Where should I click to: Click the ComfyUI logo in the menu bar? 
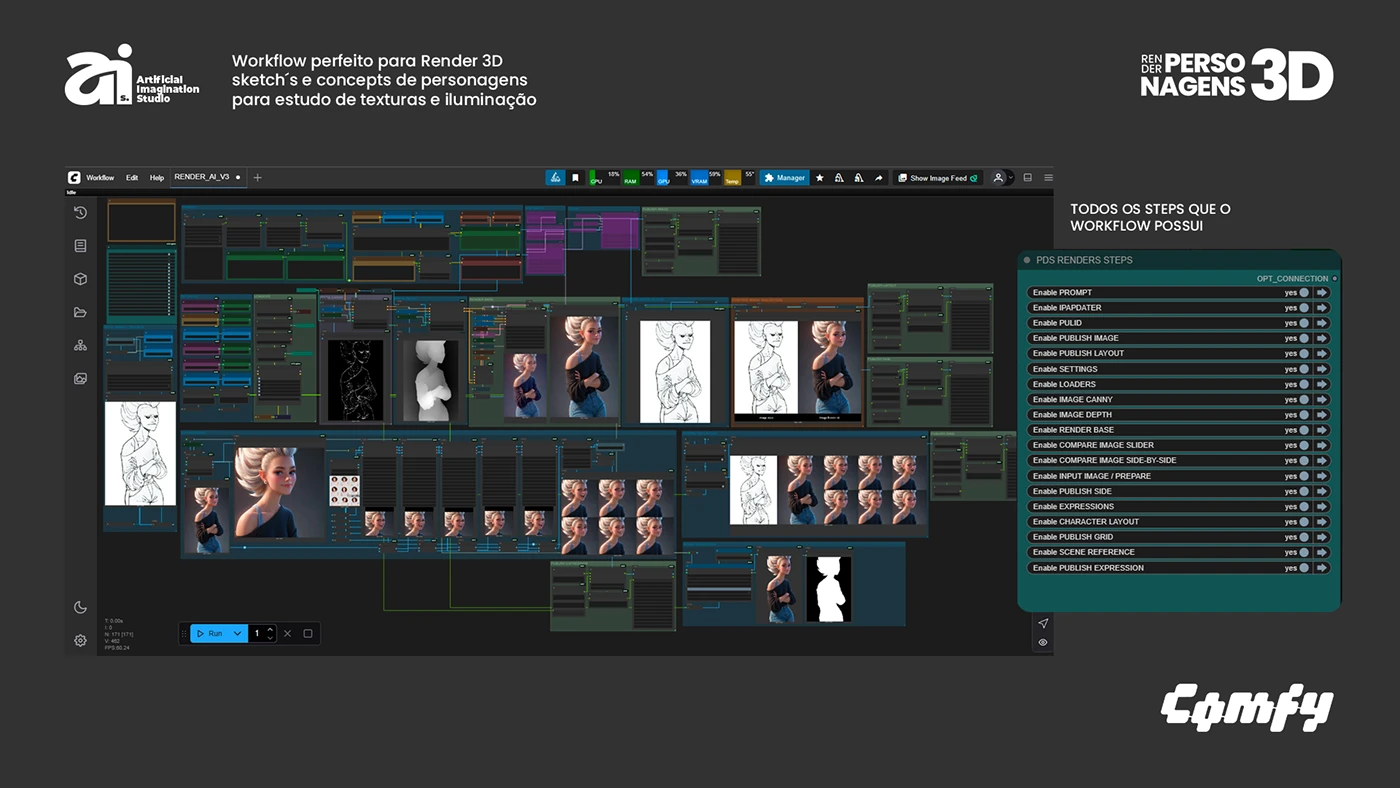(74, 177)
